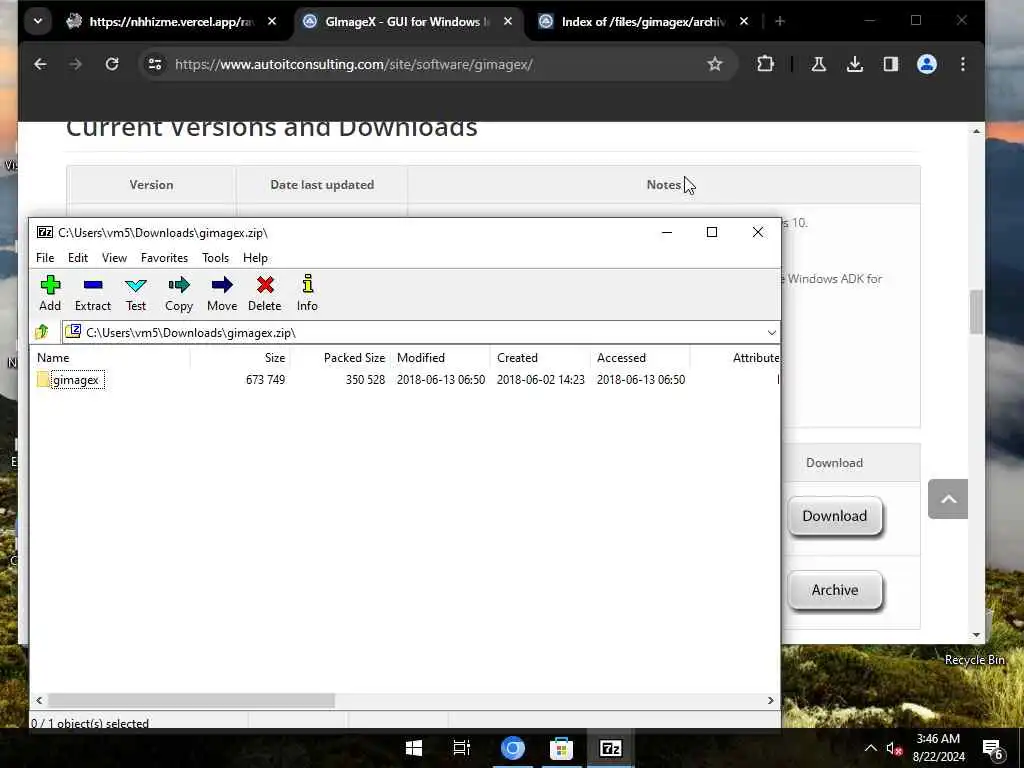Switch to Index of /files/gimagex tab

click(x=643, y=22)
